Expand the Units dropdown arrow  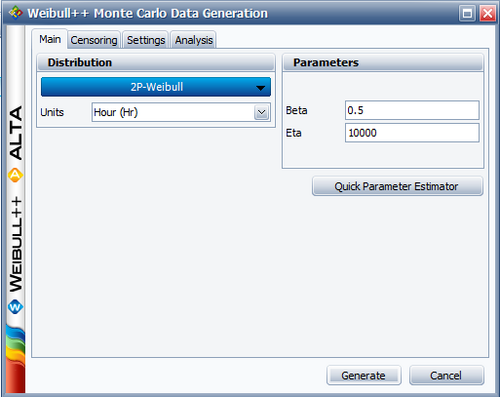(x=262, y=112)
